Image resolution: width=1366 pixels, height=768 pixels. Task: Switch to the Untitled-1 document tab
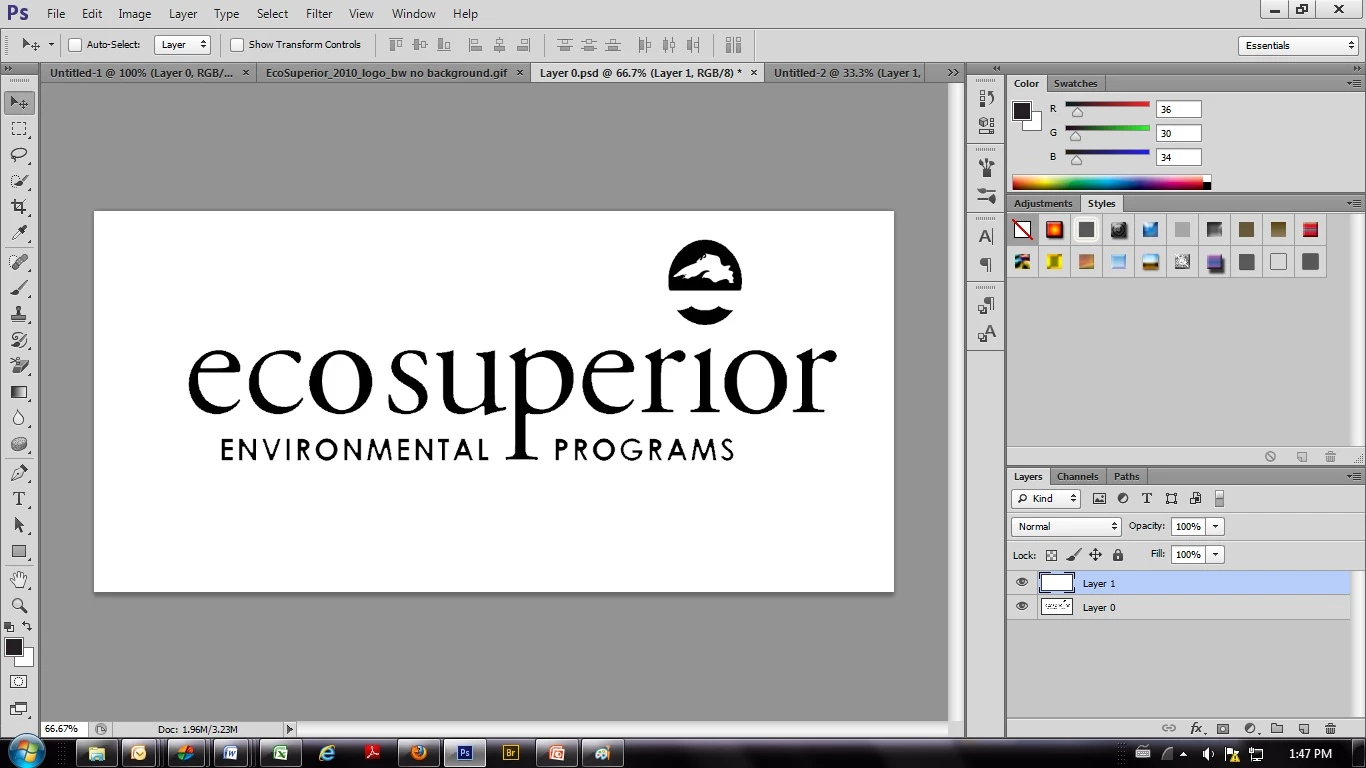[x=141, y=73]
